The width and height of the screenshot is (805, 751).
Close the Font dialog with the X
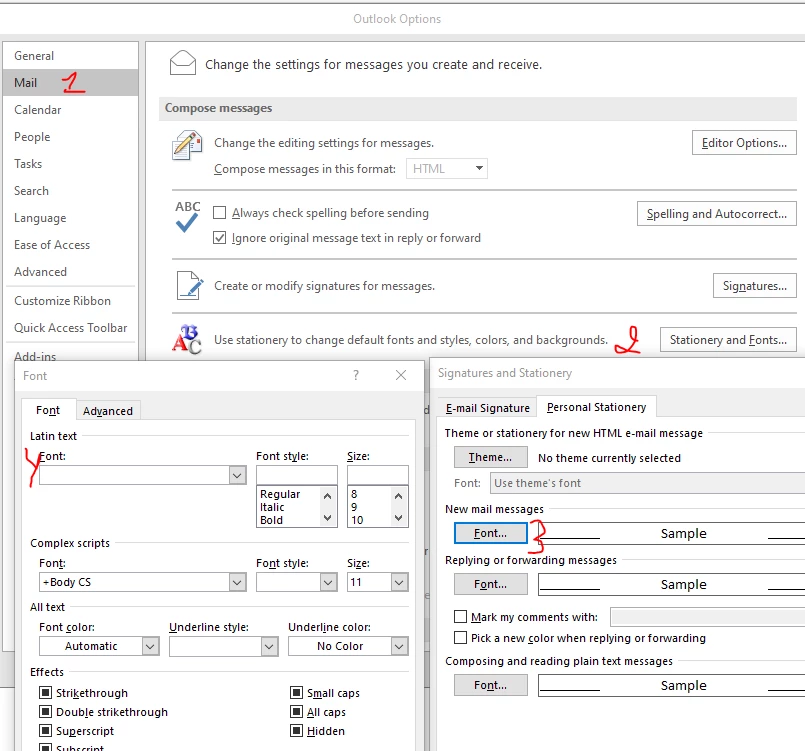[x=401, y=375]
